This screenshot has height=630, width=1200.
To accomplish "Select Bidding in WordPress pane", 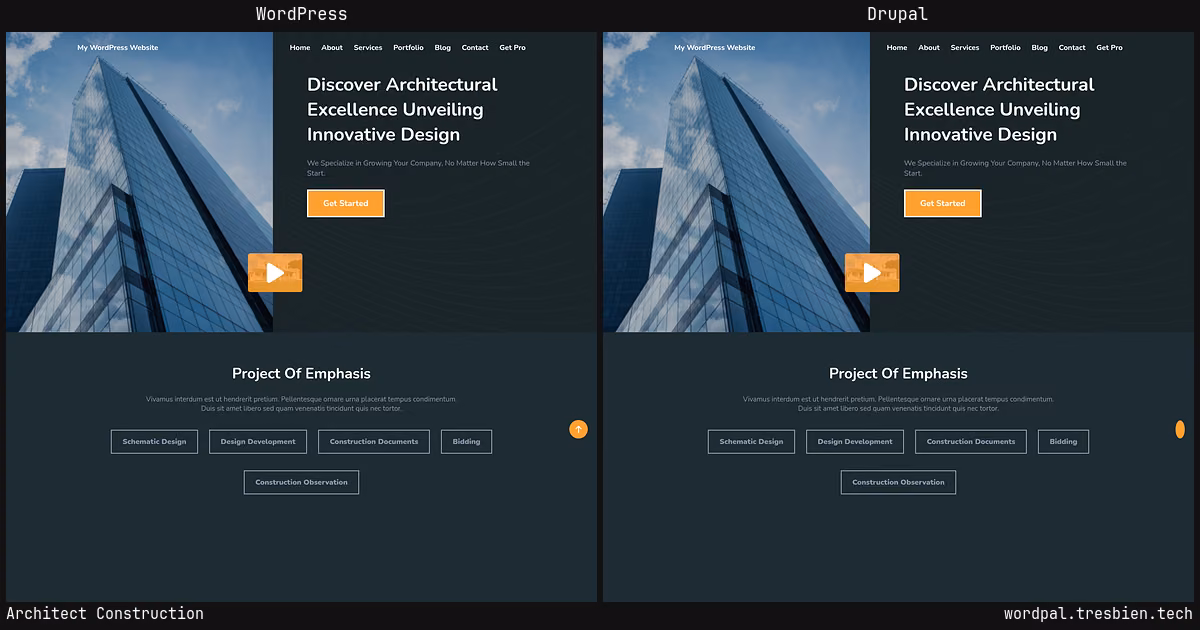I will tap(466, 441).
